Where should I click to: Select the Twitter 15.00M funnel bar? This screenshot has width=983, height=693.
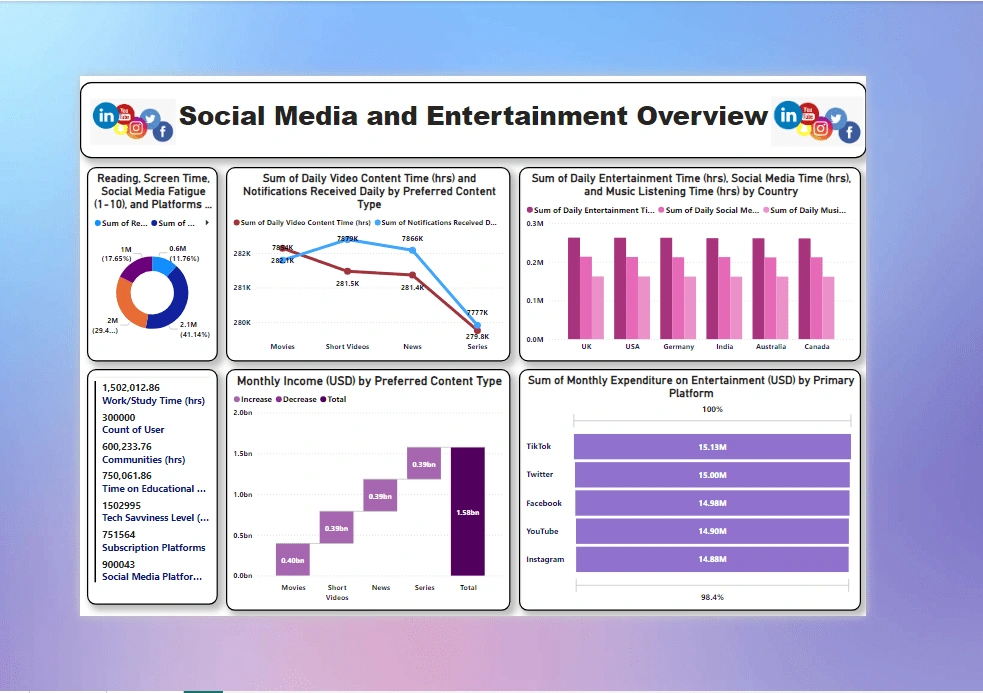[x=712, y=475]
